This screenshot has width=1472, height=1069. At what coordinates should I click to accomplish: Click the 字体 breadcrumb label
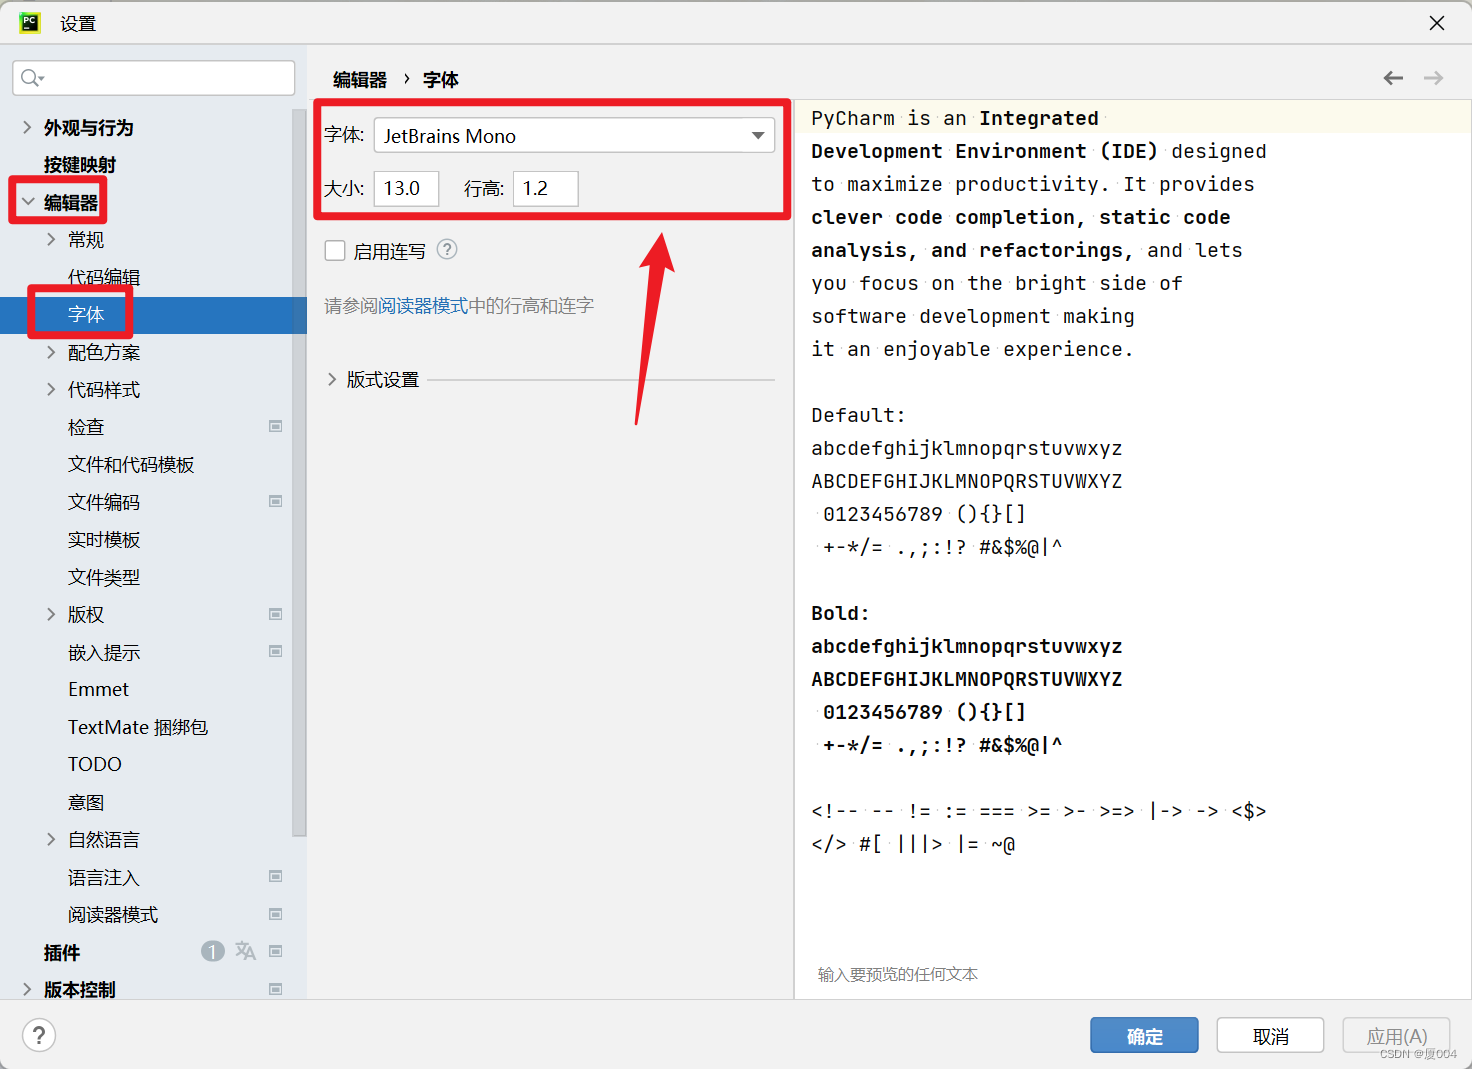coord(441,80)
